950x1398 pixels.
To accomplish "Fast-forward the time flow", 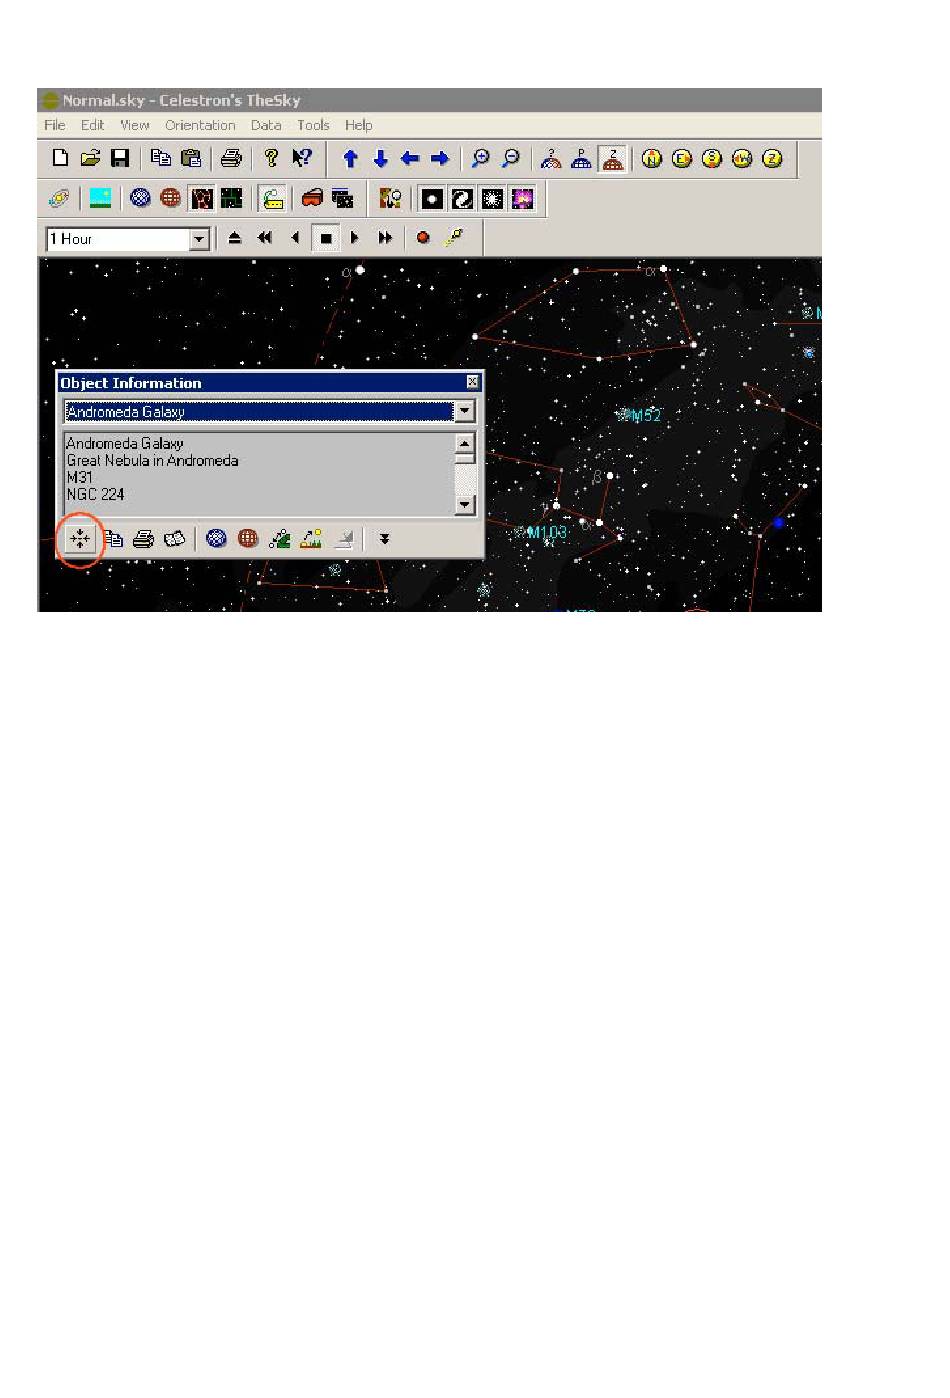I will click(x=385, y=238).
